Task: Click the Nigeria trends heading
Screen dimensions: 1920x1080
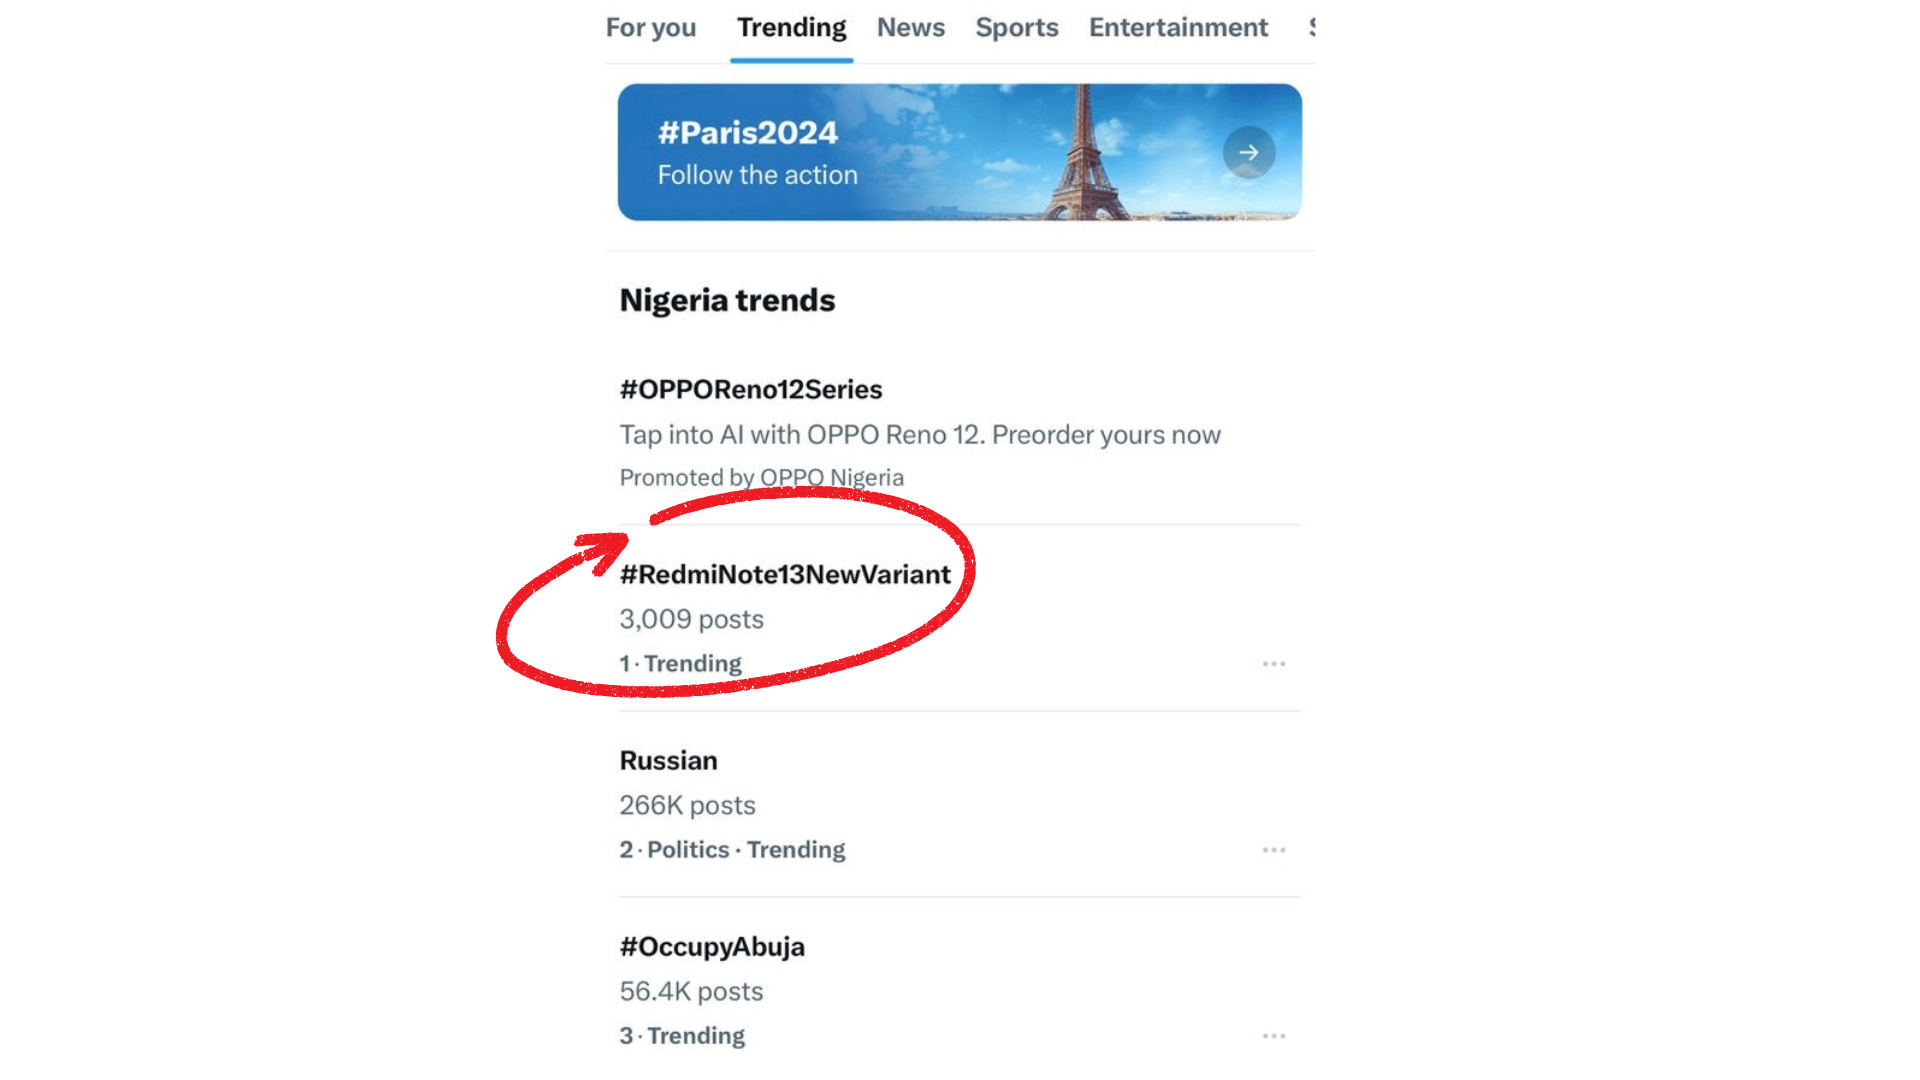Action: click(727, 300)
